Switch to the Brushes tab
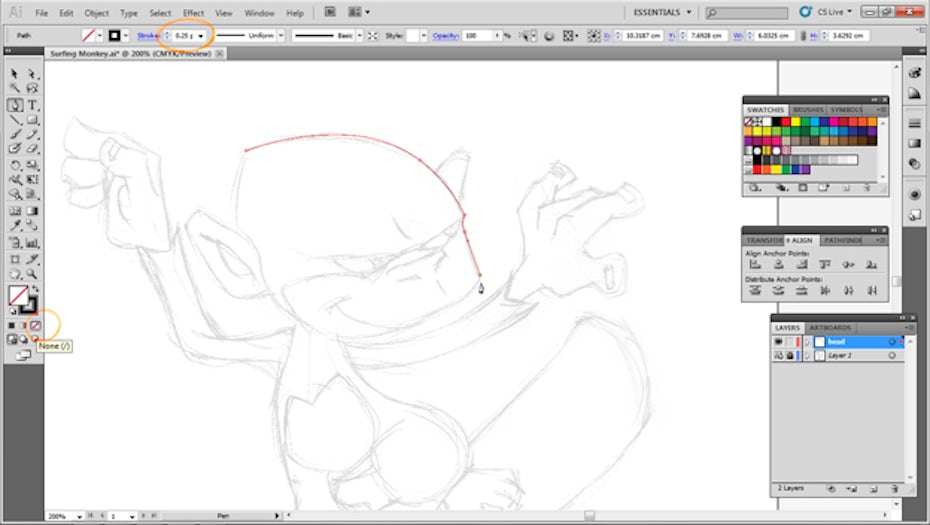The image size is (930, 525). click(x=808, y=110)
